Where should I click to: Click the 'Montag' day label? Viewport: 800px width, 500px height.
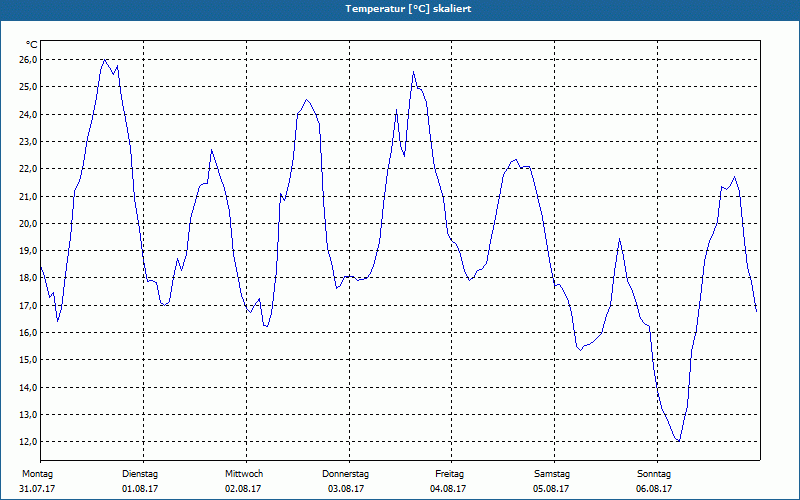tap(37, 474)
